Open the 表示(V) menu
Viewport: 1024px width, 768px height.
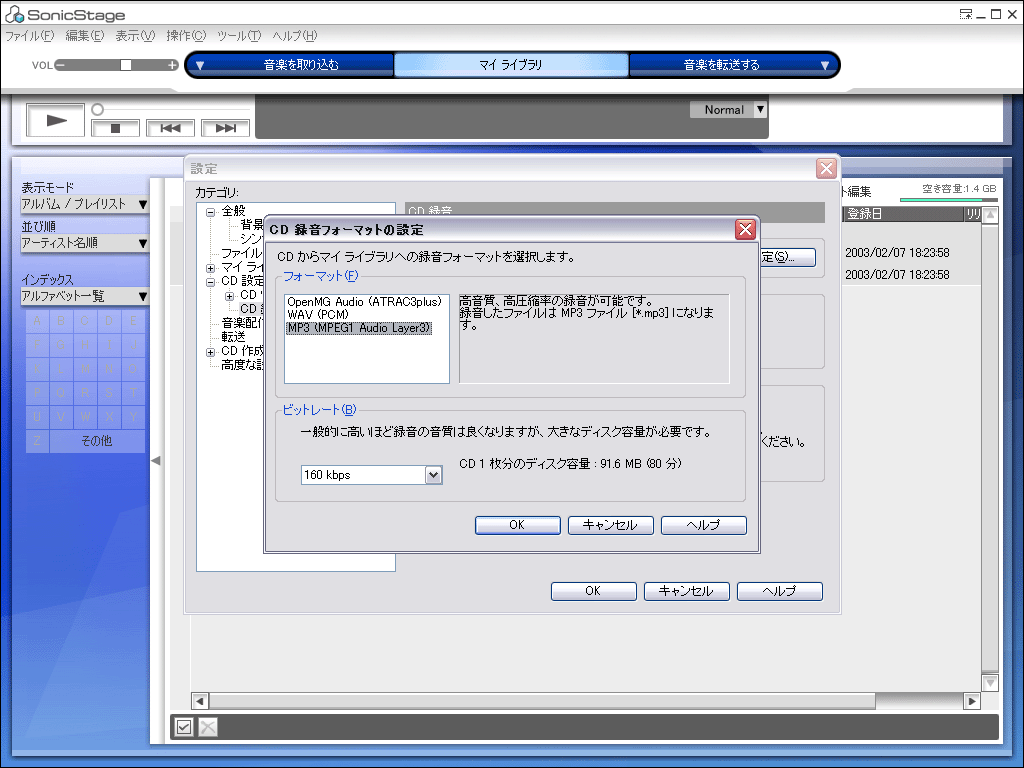pyautogui.click(x=135, y=36)
